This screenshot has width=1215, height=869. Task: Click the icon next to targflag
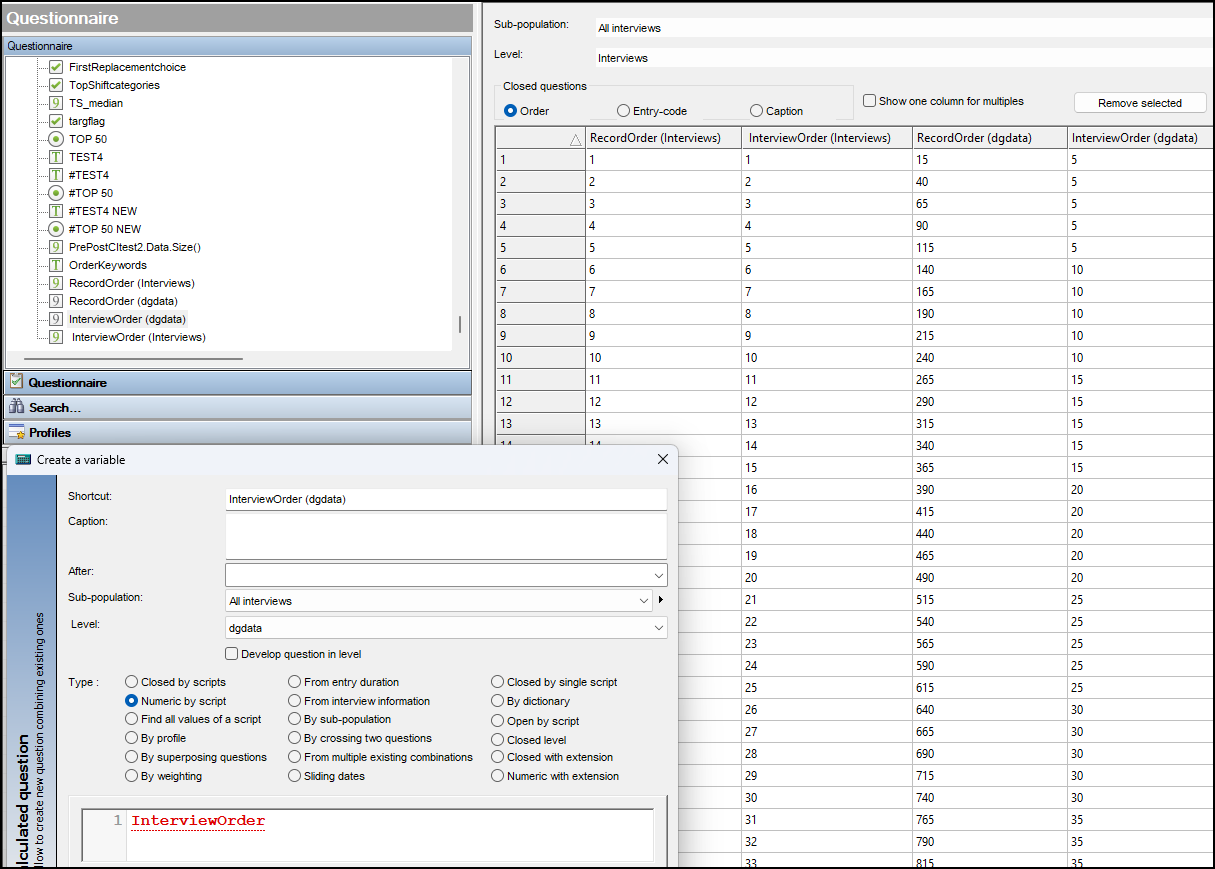56,121
